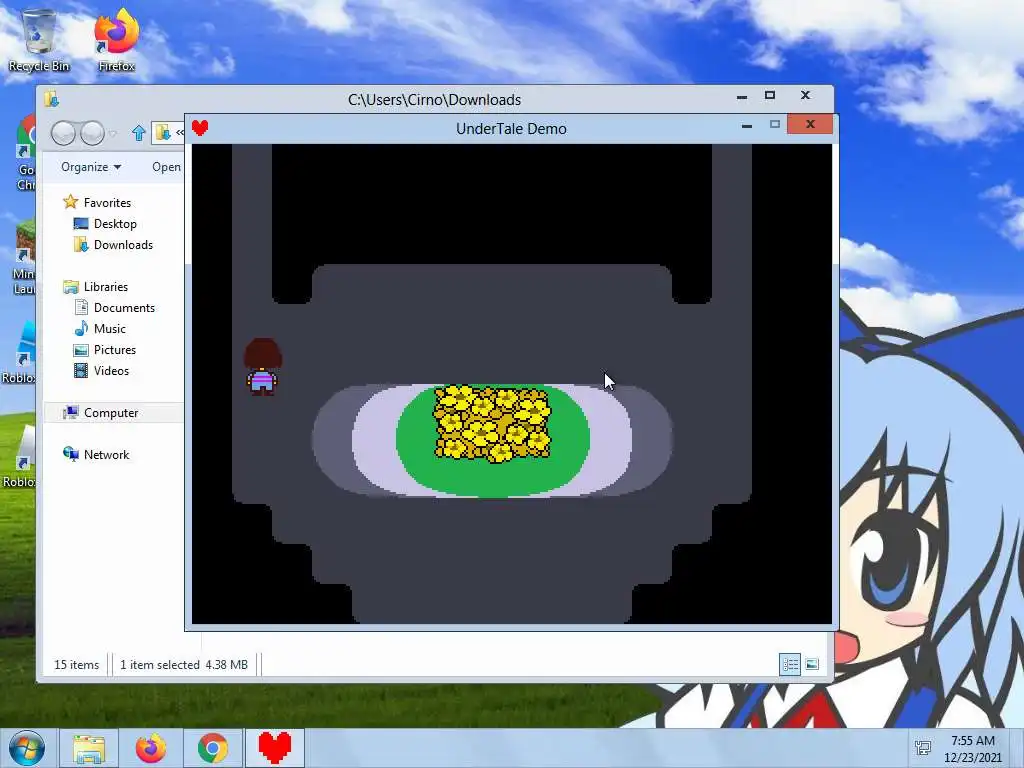Click the Favorites star icon
This screenshot has height=768, width=1024.
pos(71,202)
